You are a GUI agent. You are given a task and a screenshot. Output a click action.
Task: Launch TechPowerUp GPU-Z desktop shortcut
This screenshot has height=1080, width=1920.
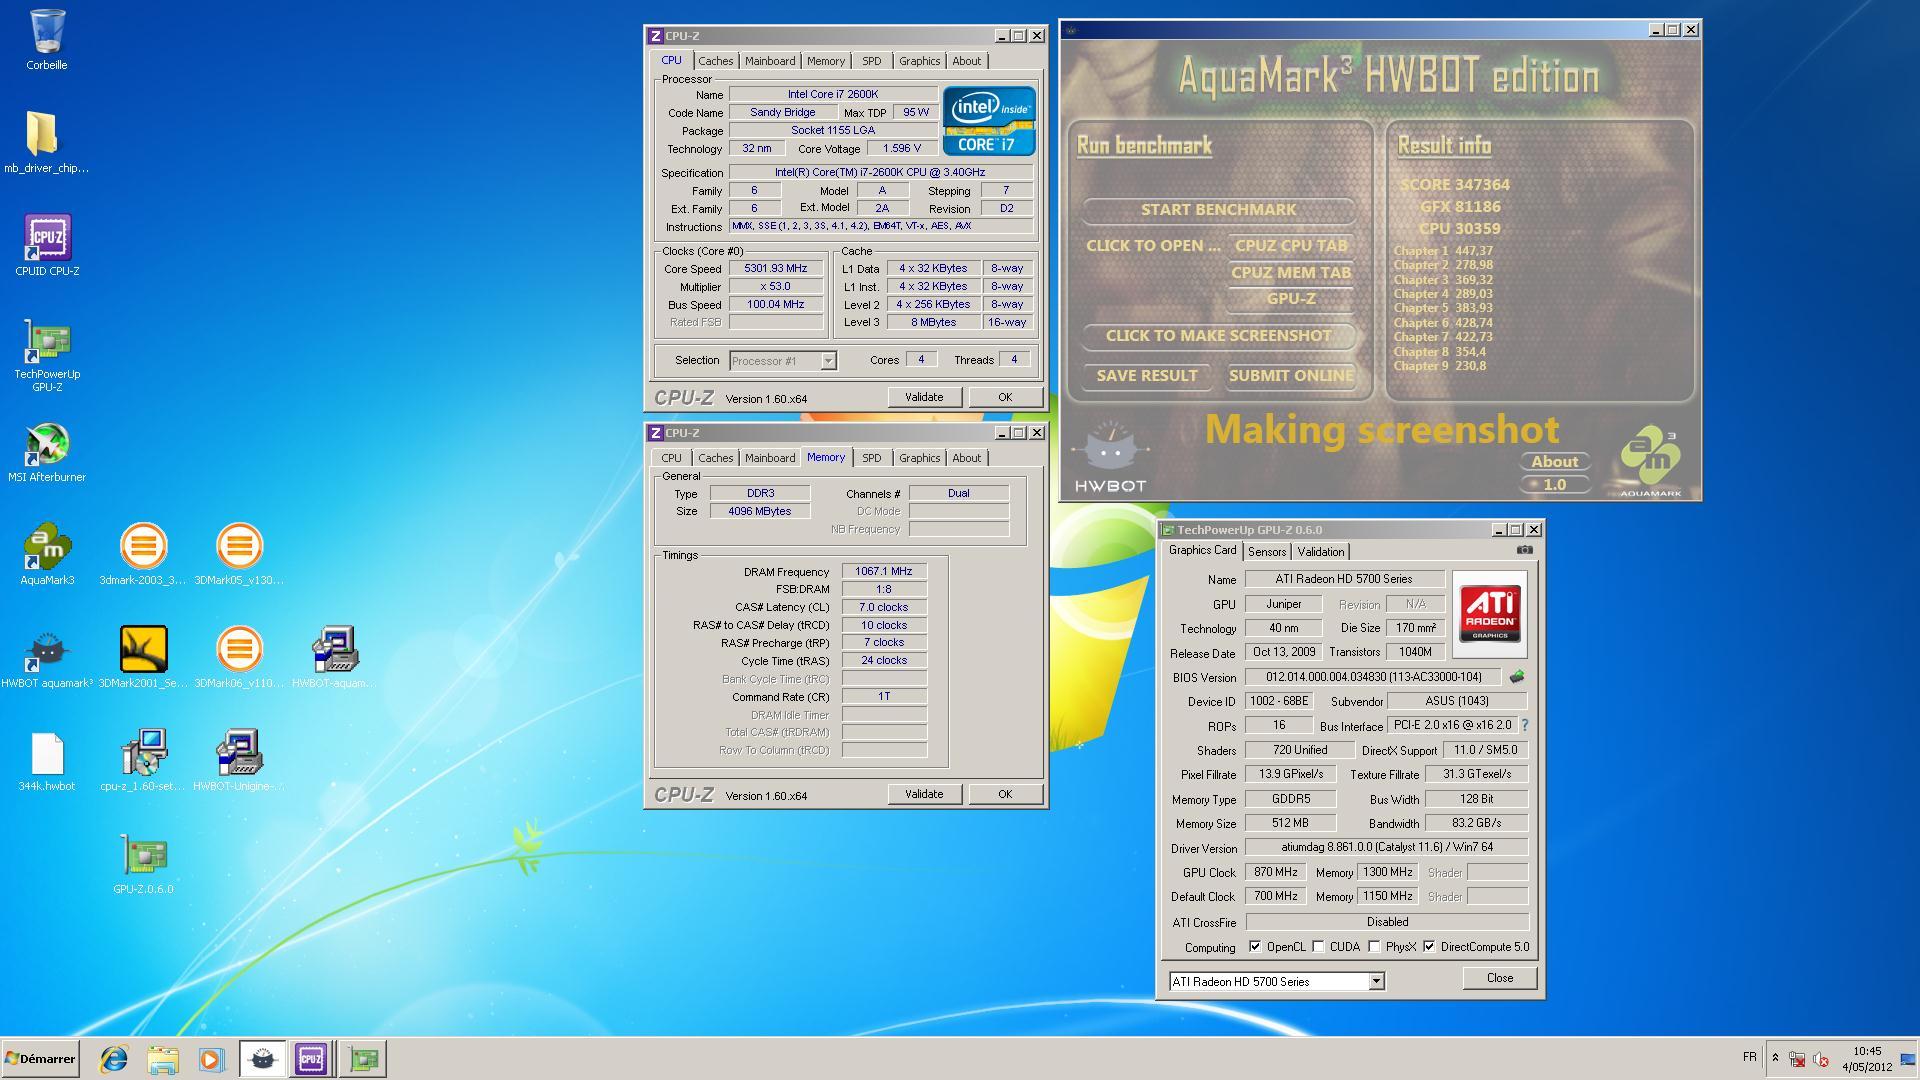click(x=47, y=355)
